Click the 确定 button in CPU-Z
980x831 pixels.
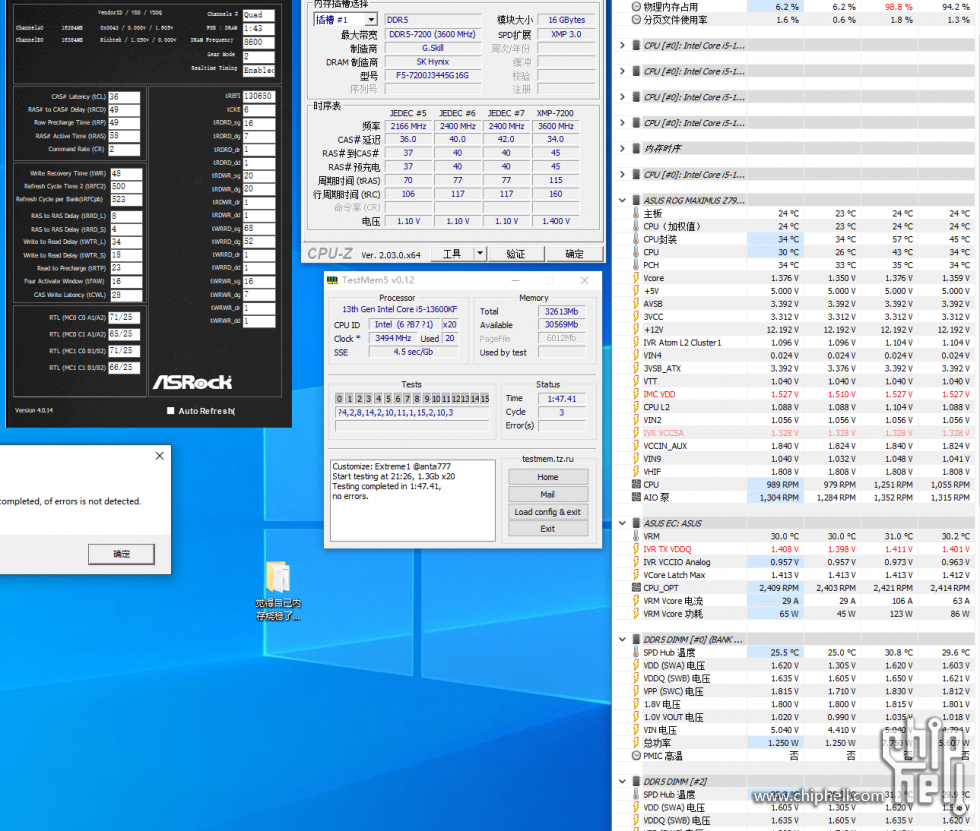point(574,253)
